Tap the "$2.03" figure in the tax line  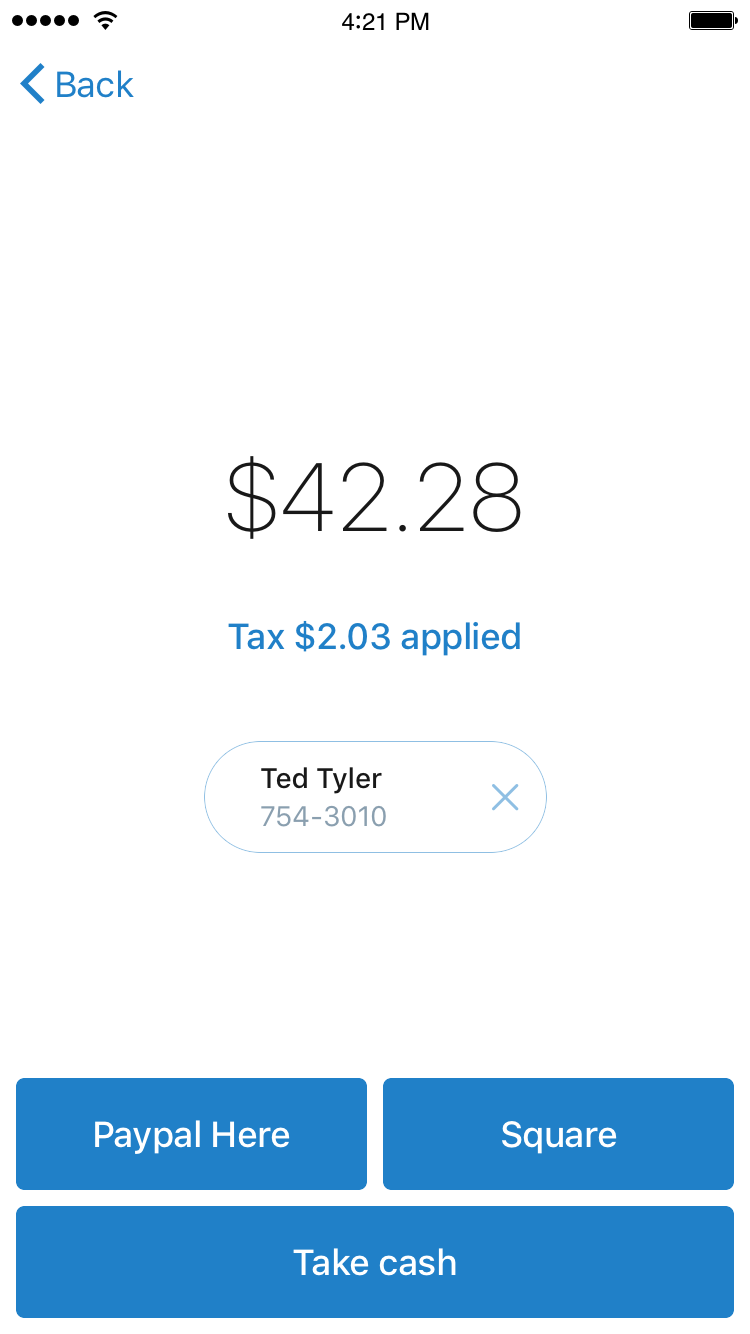[x=343, y=636]
